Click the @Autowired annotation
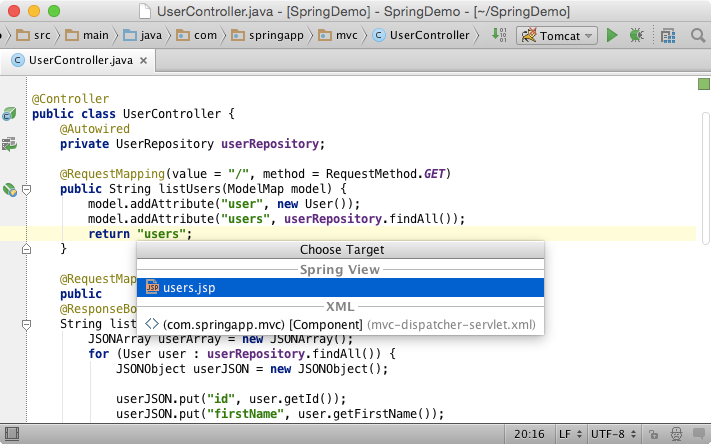This screenshot has height=444, width=711. tap(95, 129)
